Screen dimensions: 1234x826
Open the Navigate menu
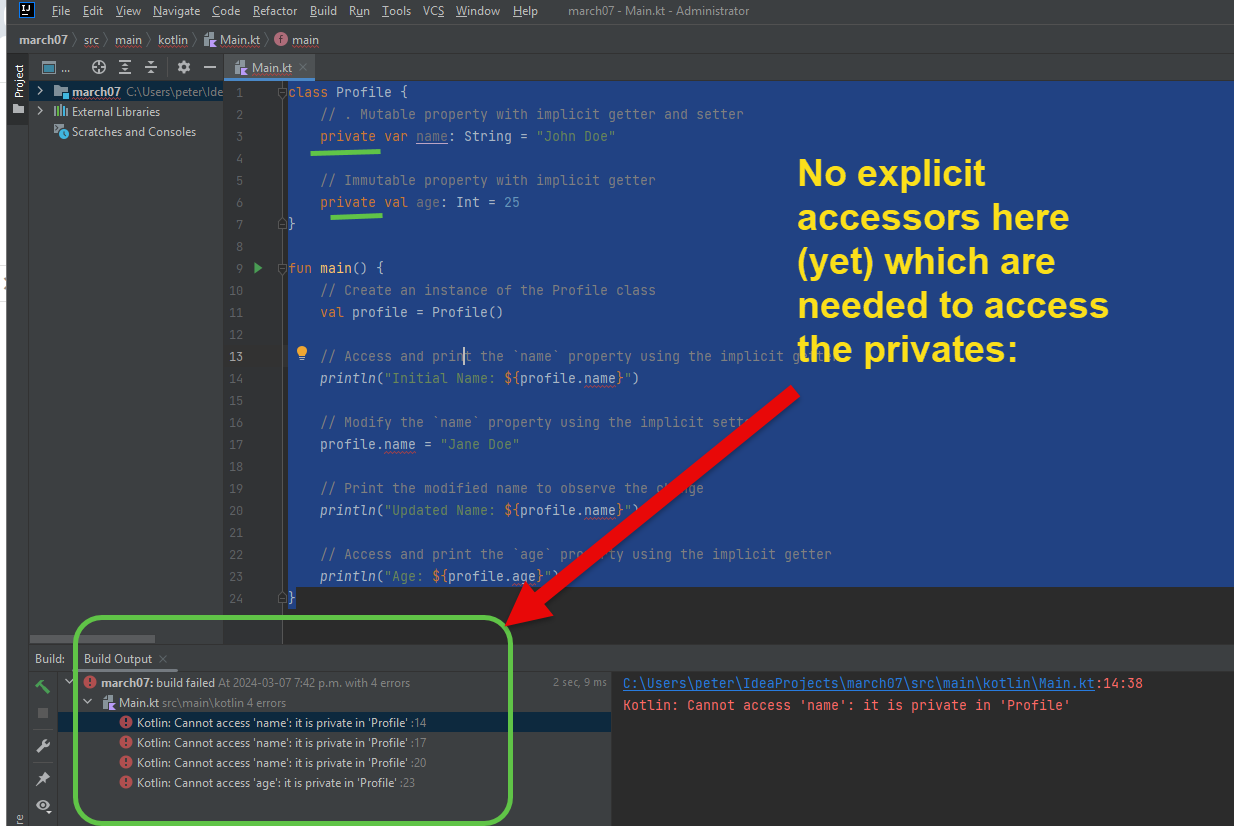click(x=176, y=11)
